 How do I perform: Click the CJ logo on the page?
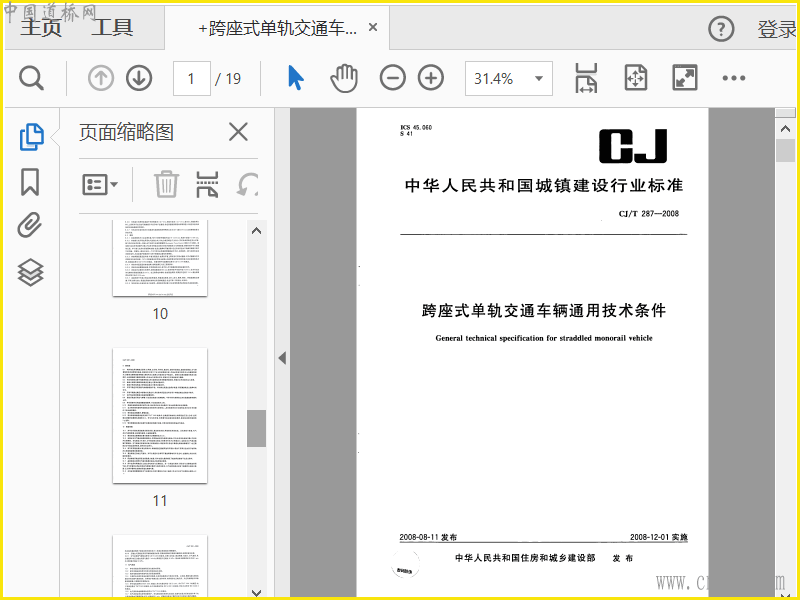633,146
